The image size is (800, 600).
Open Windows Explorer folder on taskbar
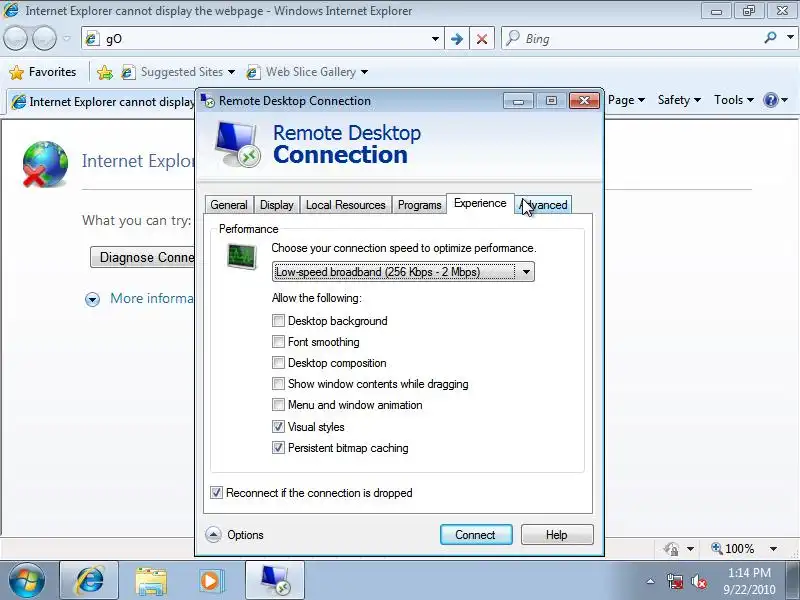pos(151,581)
